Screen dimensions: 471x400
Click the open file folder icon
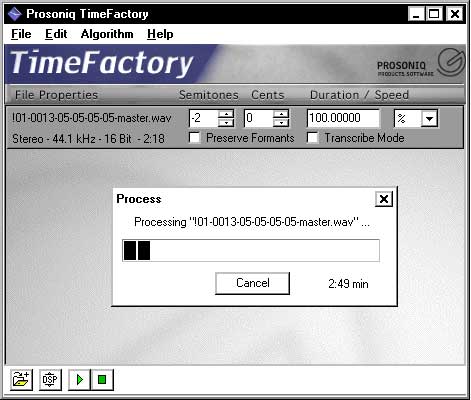[x=21, y=379]
